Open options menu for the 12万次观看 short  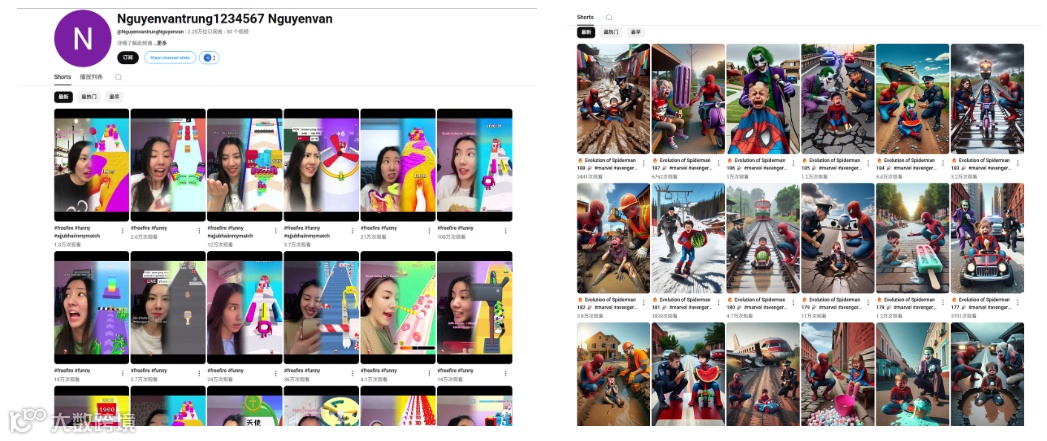coord(276,231)
